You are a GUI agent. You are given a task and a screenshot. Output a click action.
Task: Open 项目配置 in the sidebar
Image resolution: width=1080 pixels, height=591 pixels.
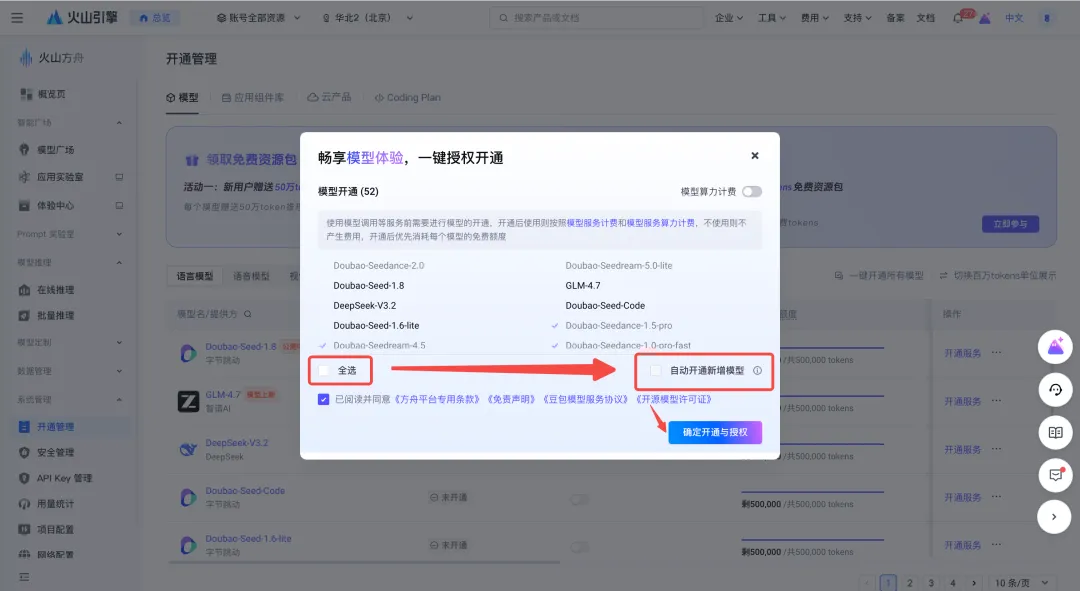[56, 529]
